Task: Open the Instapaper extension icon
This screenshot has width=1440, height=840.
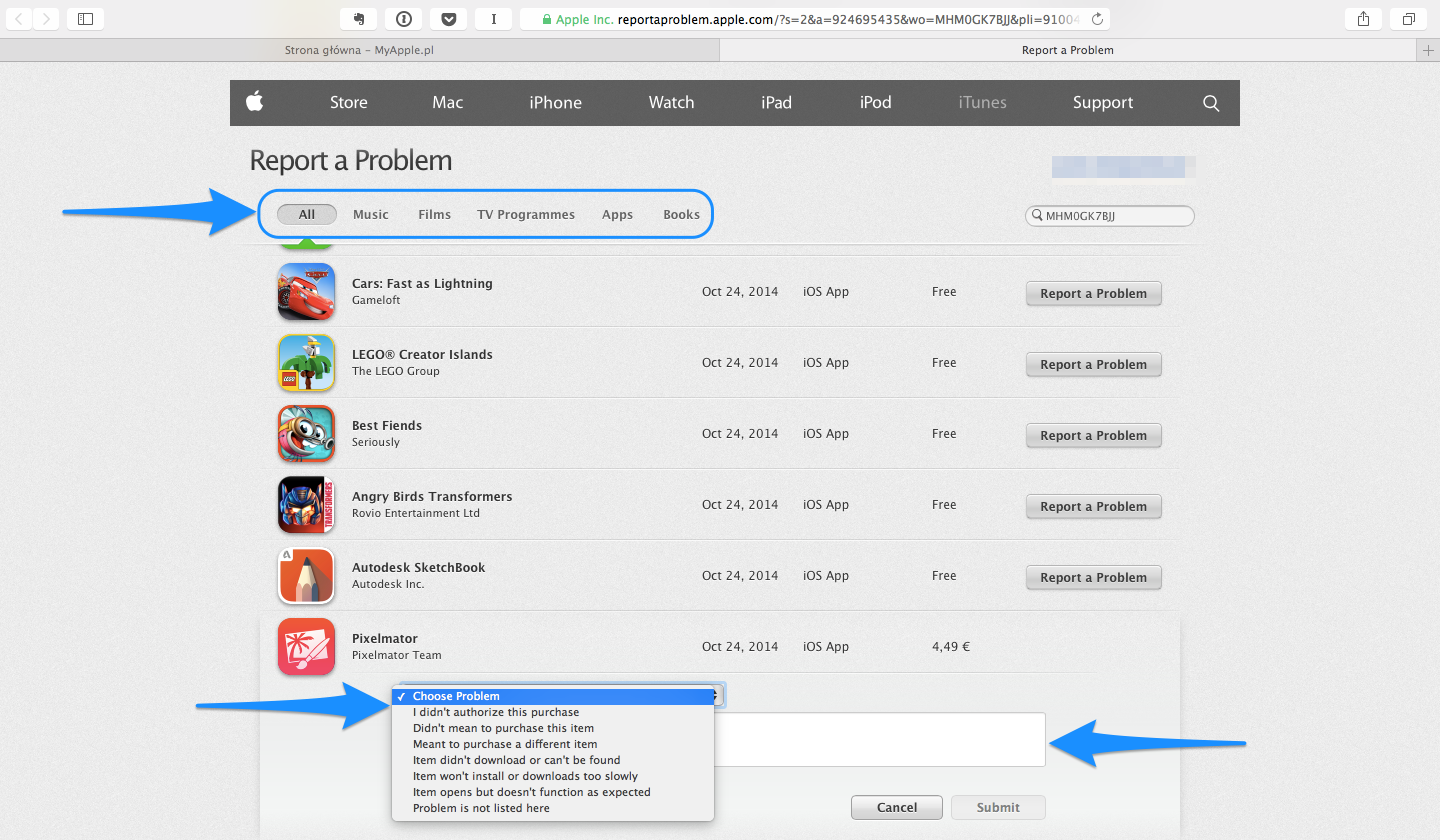Action: (x=493, y=18)
